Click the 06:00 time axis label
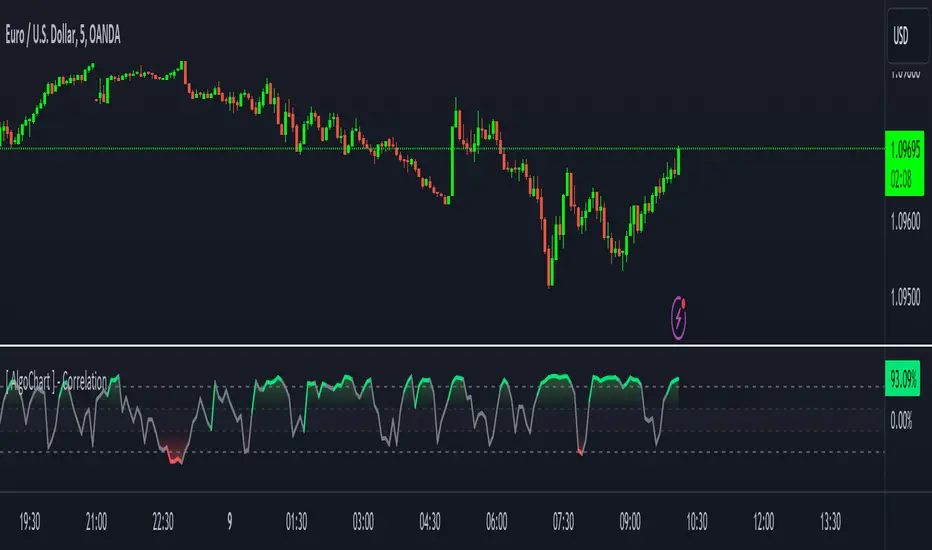 [x=496, y=522]
